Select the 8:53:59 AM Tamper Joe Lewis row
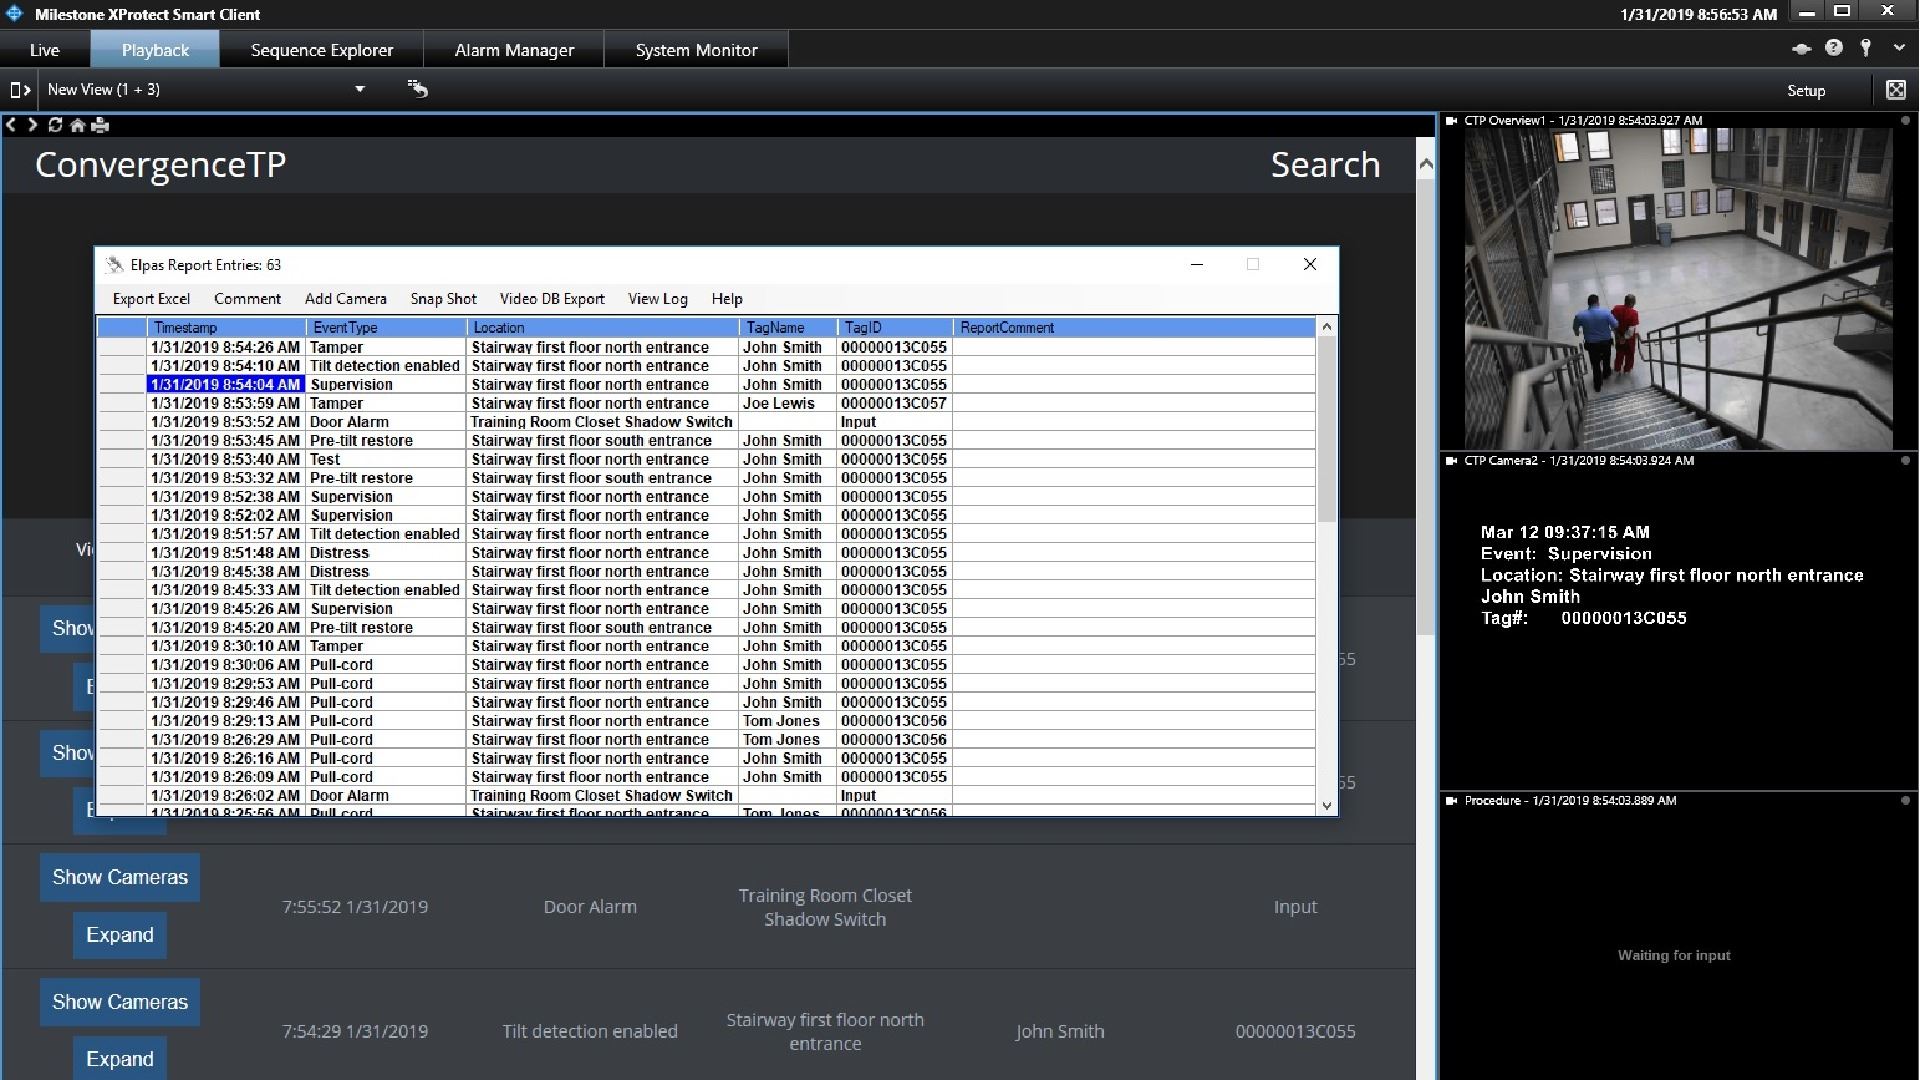Viewport: 1920px width, 1080px height. 706,404
